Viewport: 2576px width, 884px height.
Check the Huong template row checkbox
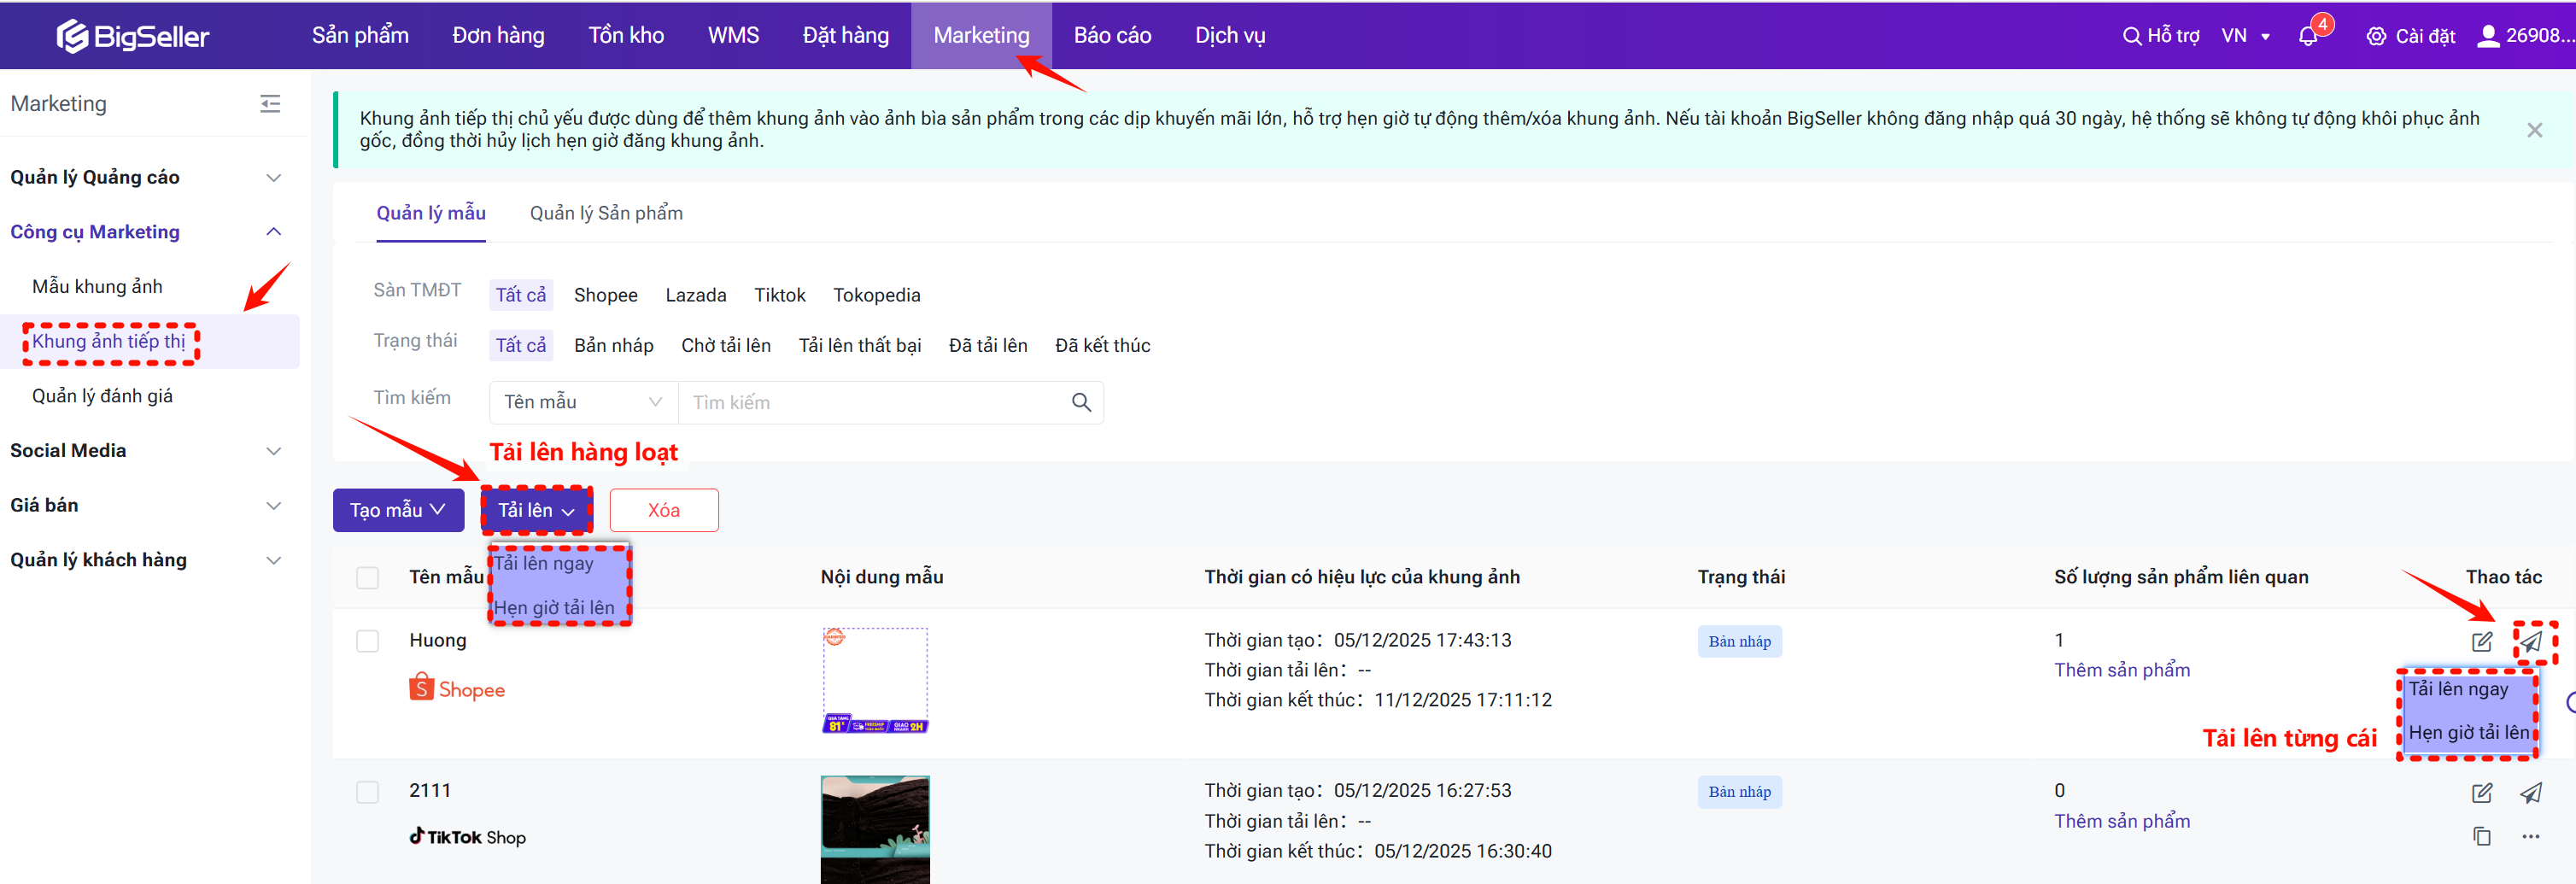(x=368, y=641)
